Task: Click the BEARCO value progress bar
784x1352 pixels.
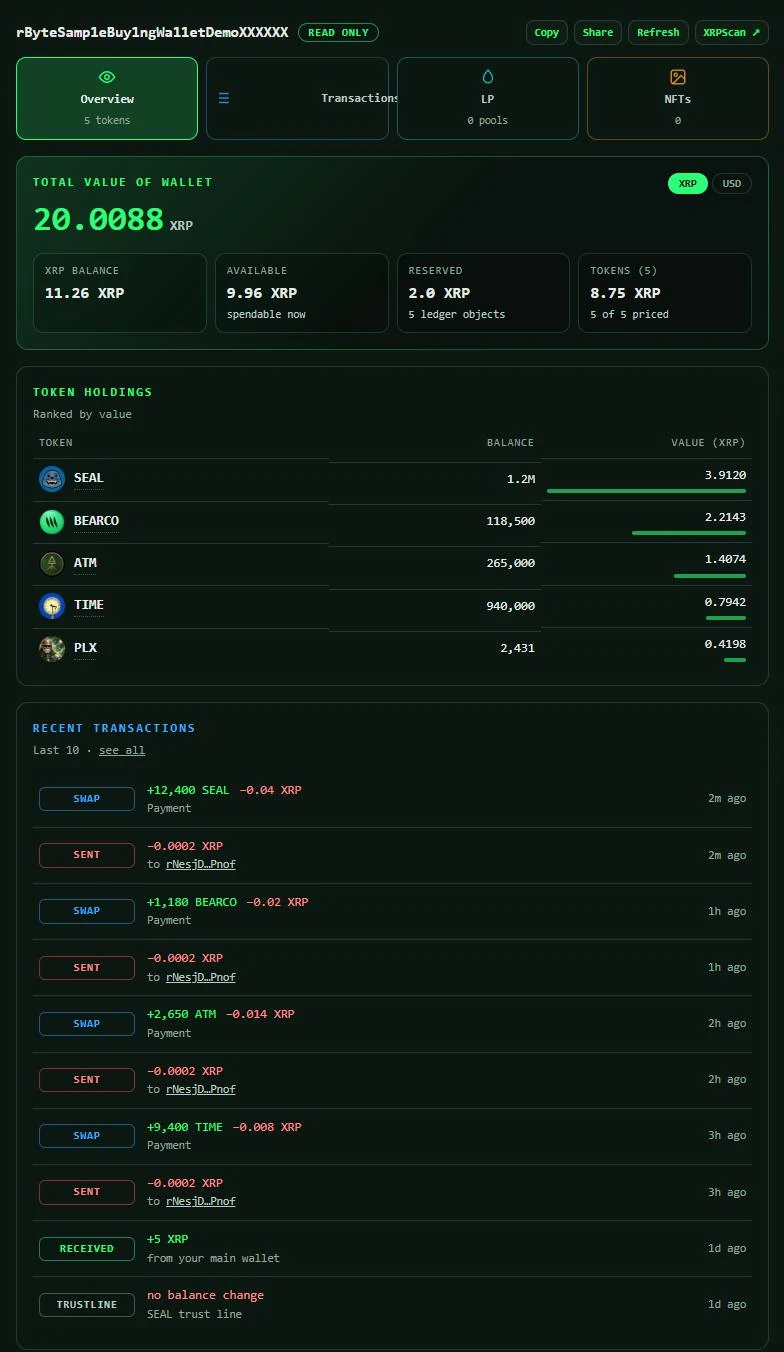Action: point(689,533)
